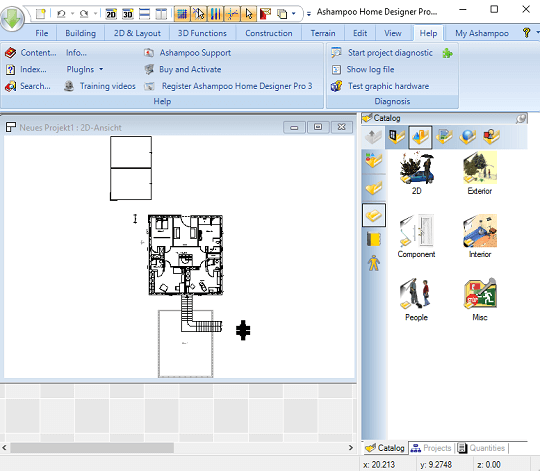Switch to the Quantities panel tab
This screenshot has width=540, height=471.
481,448
